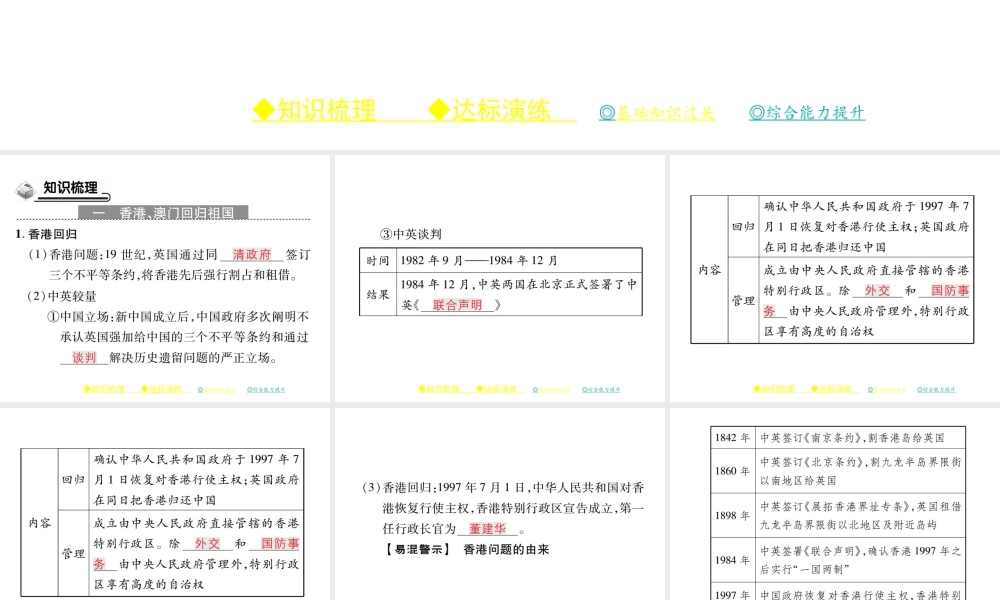Click the red answer 联合声明
1000x600 pixels.
click(457, 305)
